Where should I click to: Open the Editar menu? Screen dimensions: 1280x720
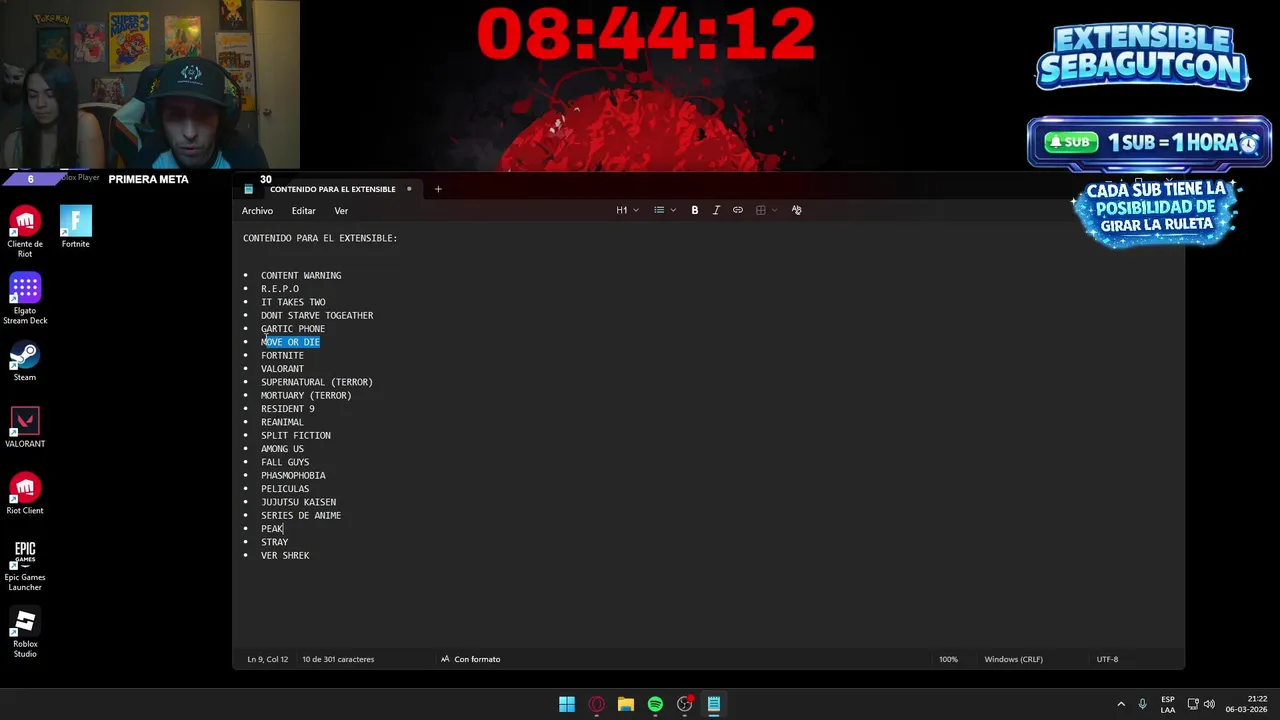tap(303, 211)
